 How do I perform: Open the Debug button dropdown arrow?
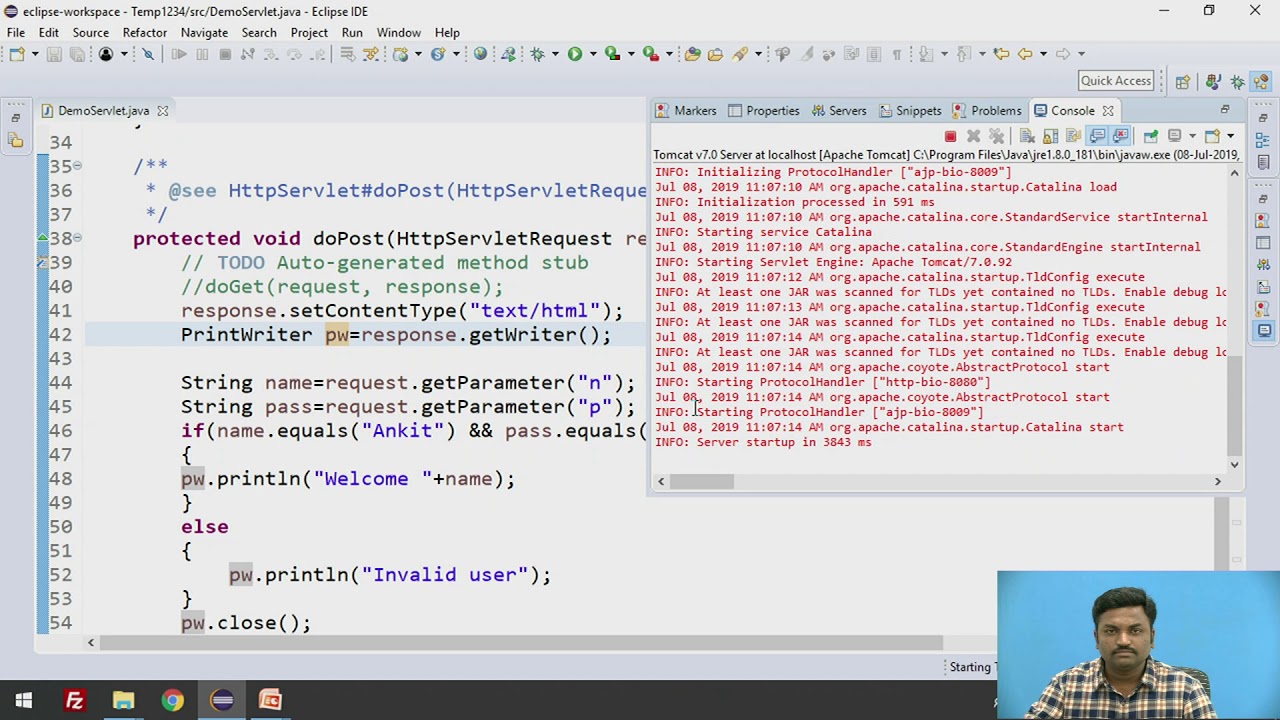[555, 54]
